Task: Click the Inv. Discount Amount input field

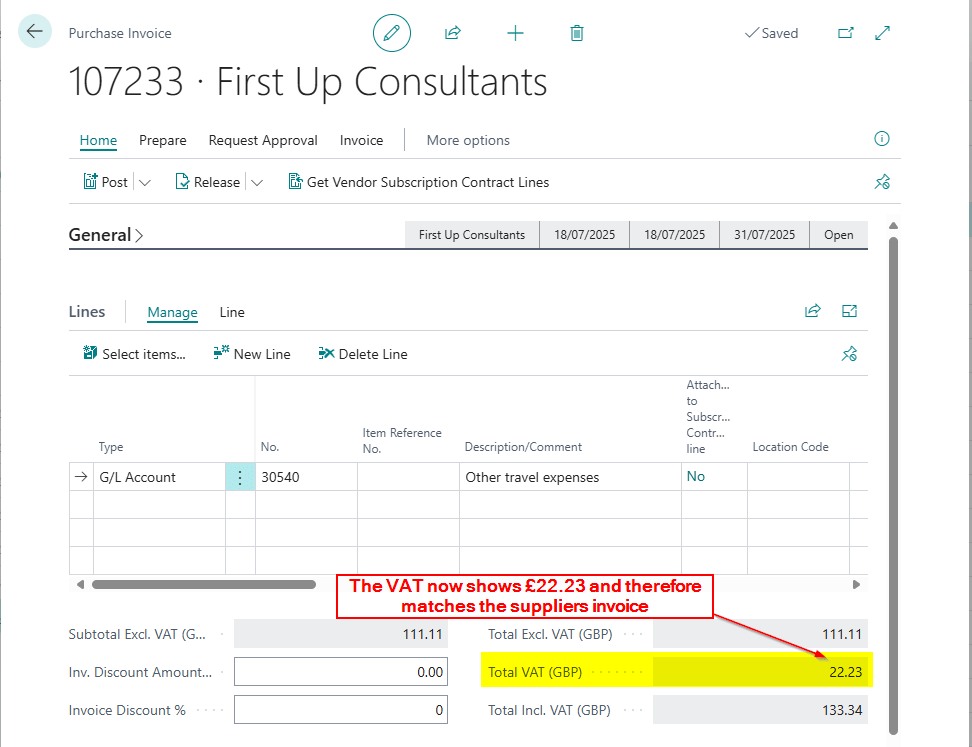Action: pyautogui.click(x=340, y=672)
